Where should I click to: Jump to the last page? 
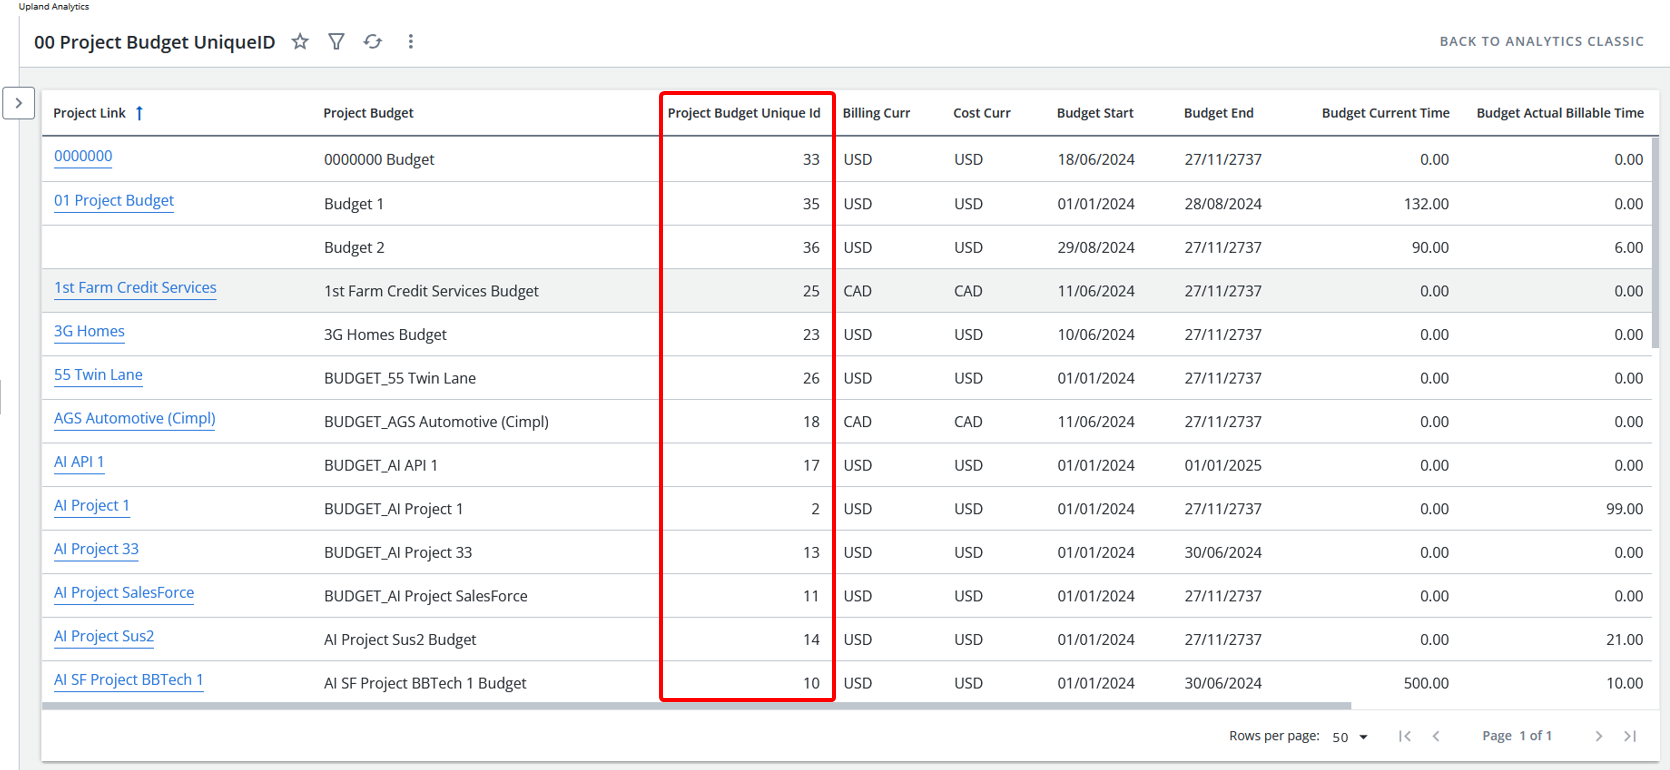1630,736
